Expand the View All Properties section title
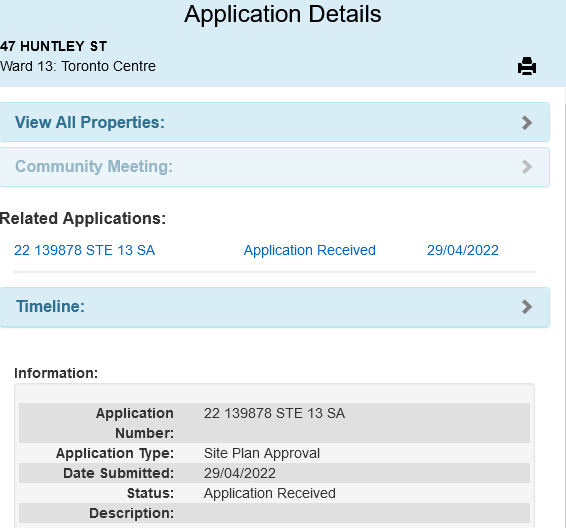The height and width of the screenshot is (528, 566). click(x=90, y=122)
